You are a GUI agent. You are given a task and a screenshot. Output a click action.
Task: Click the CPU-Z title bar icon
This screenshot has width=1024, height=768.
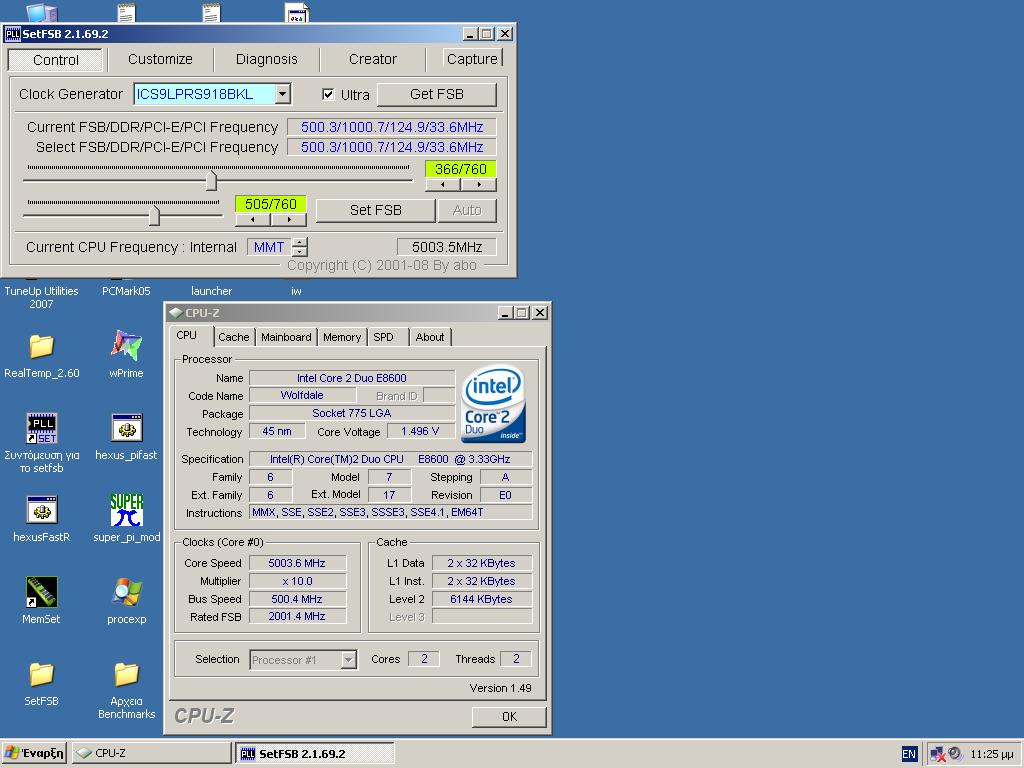[176, 313]
